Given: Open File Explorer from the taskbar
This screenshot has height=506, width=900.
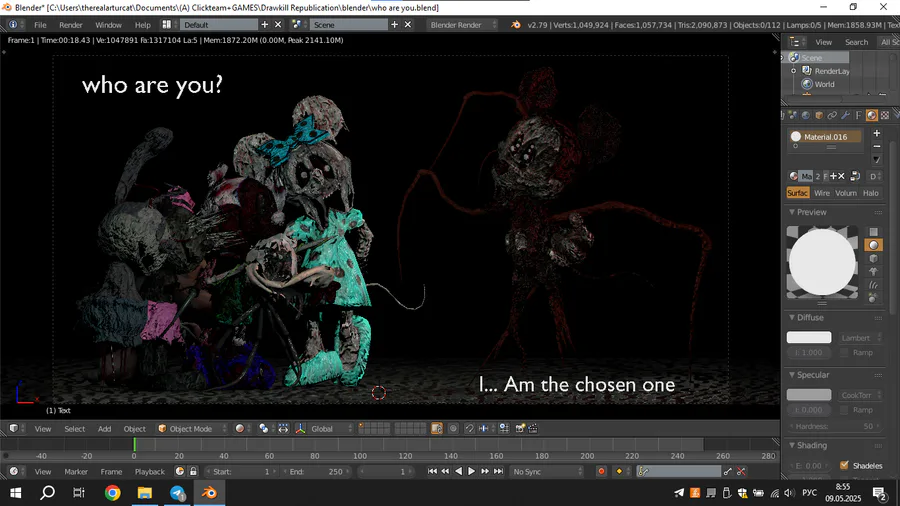Looking at the screenshot, I should click(x=145, y=493).
